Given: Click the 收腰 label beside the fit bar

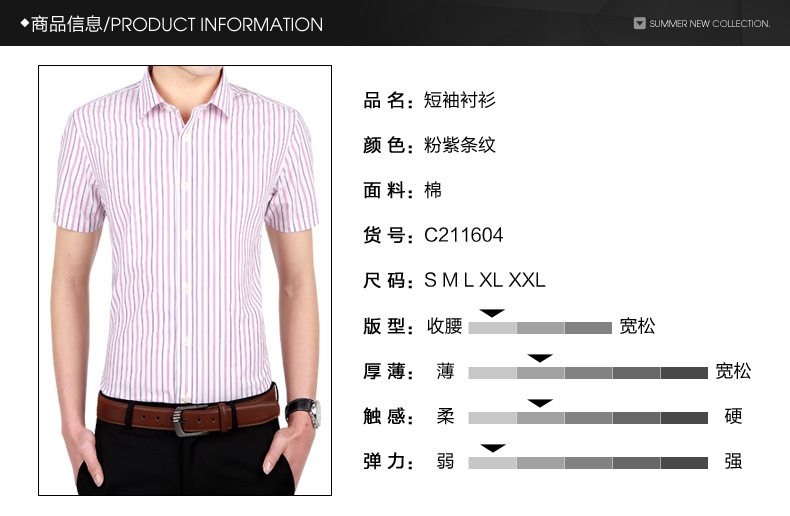Looking at the screenshot, I should click(x=445, y=326).
